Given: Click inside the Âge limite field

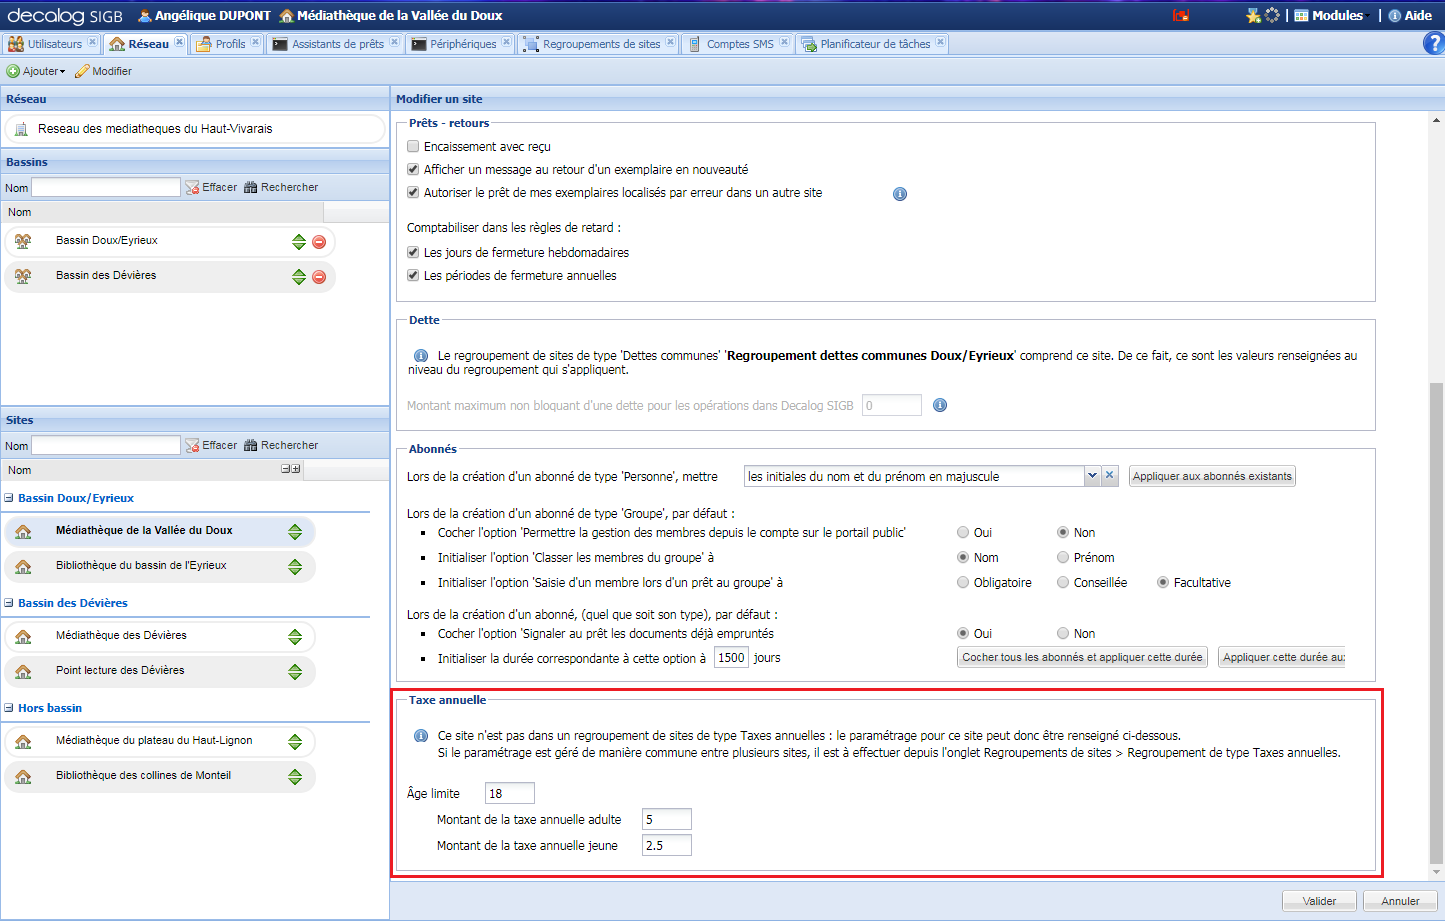Looking at the screenshot, I should tap(509, 792).
